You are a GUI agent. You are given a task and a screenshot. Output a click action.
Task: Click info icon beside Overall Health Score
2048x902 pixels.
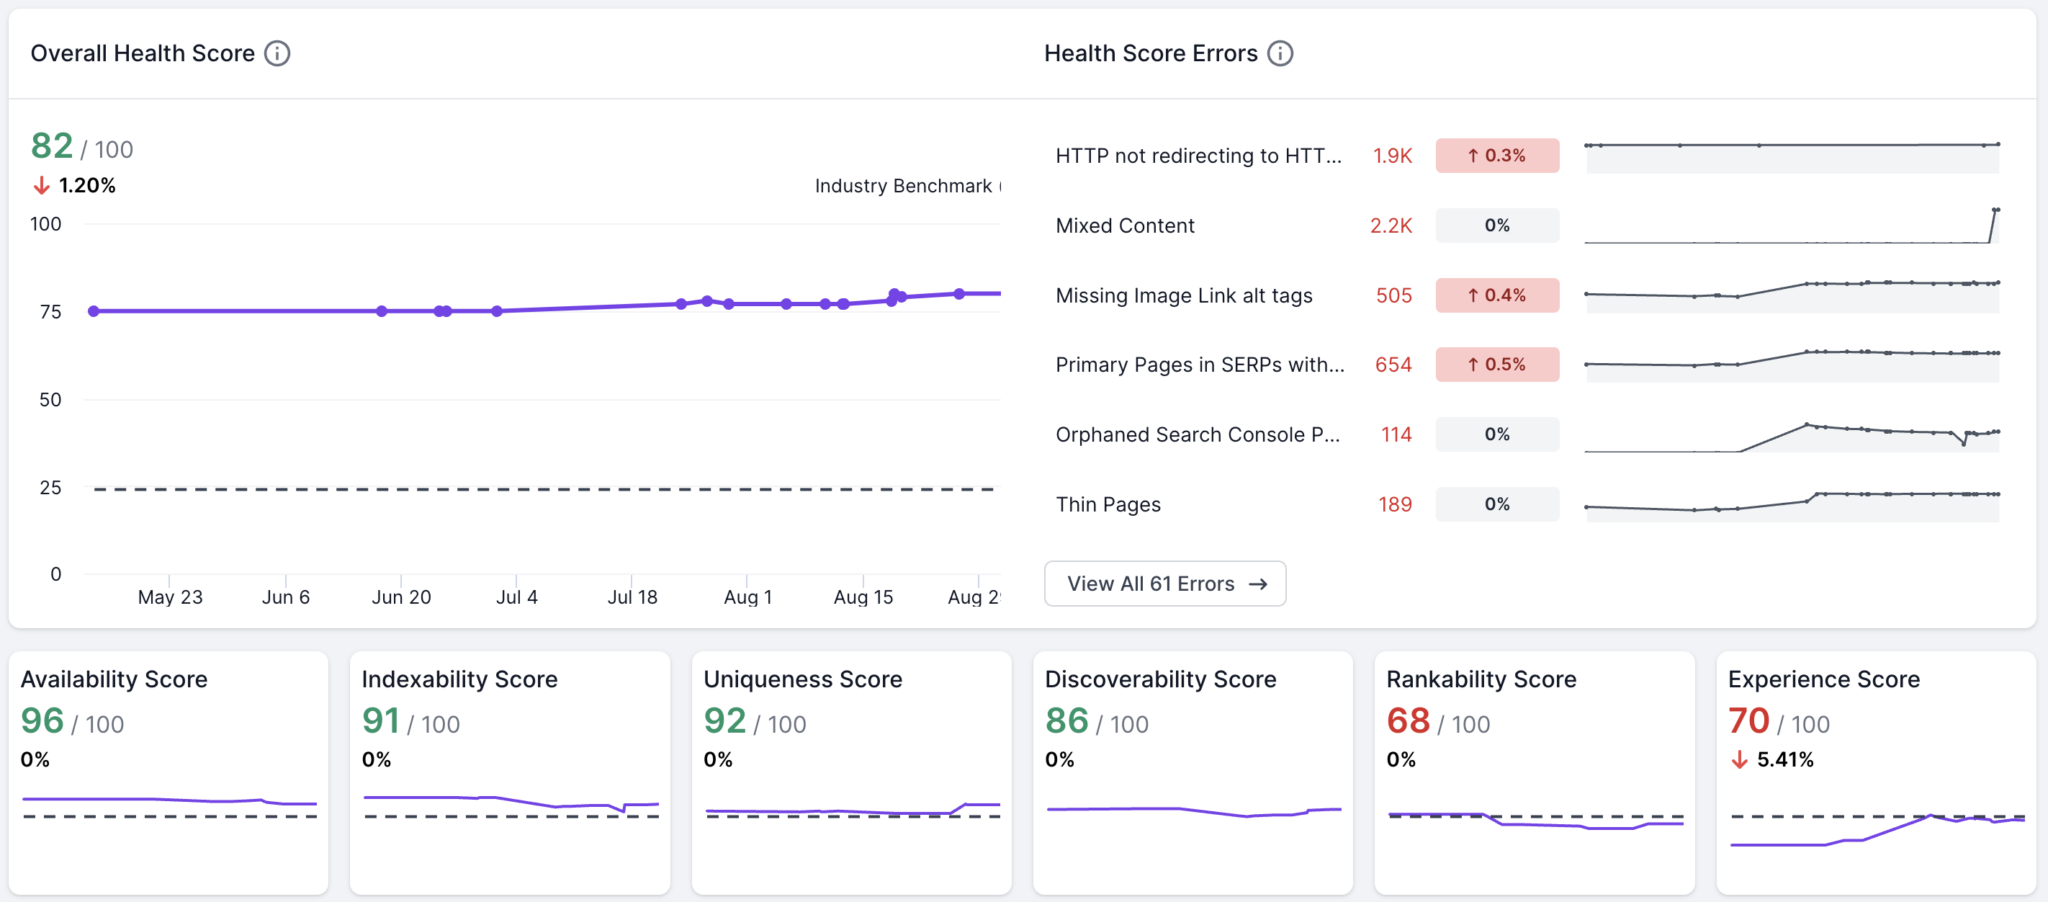click(277, 54)
